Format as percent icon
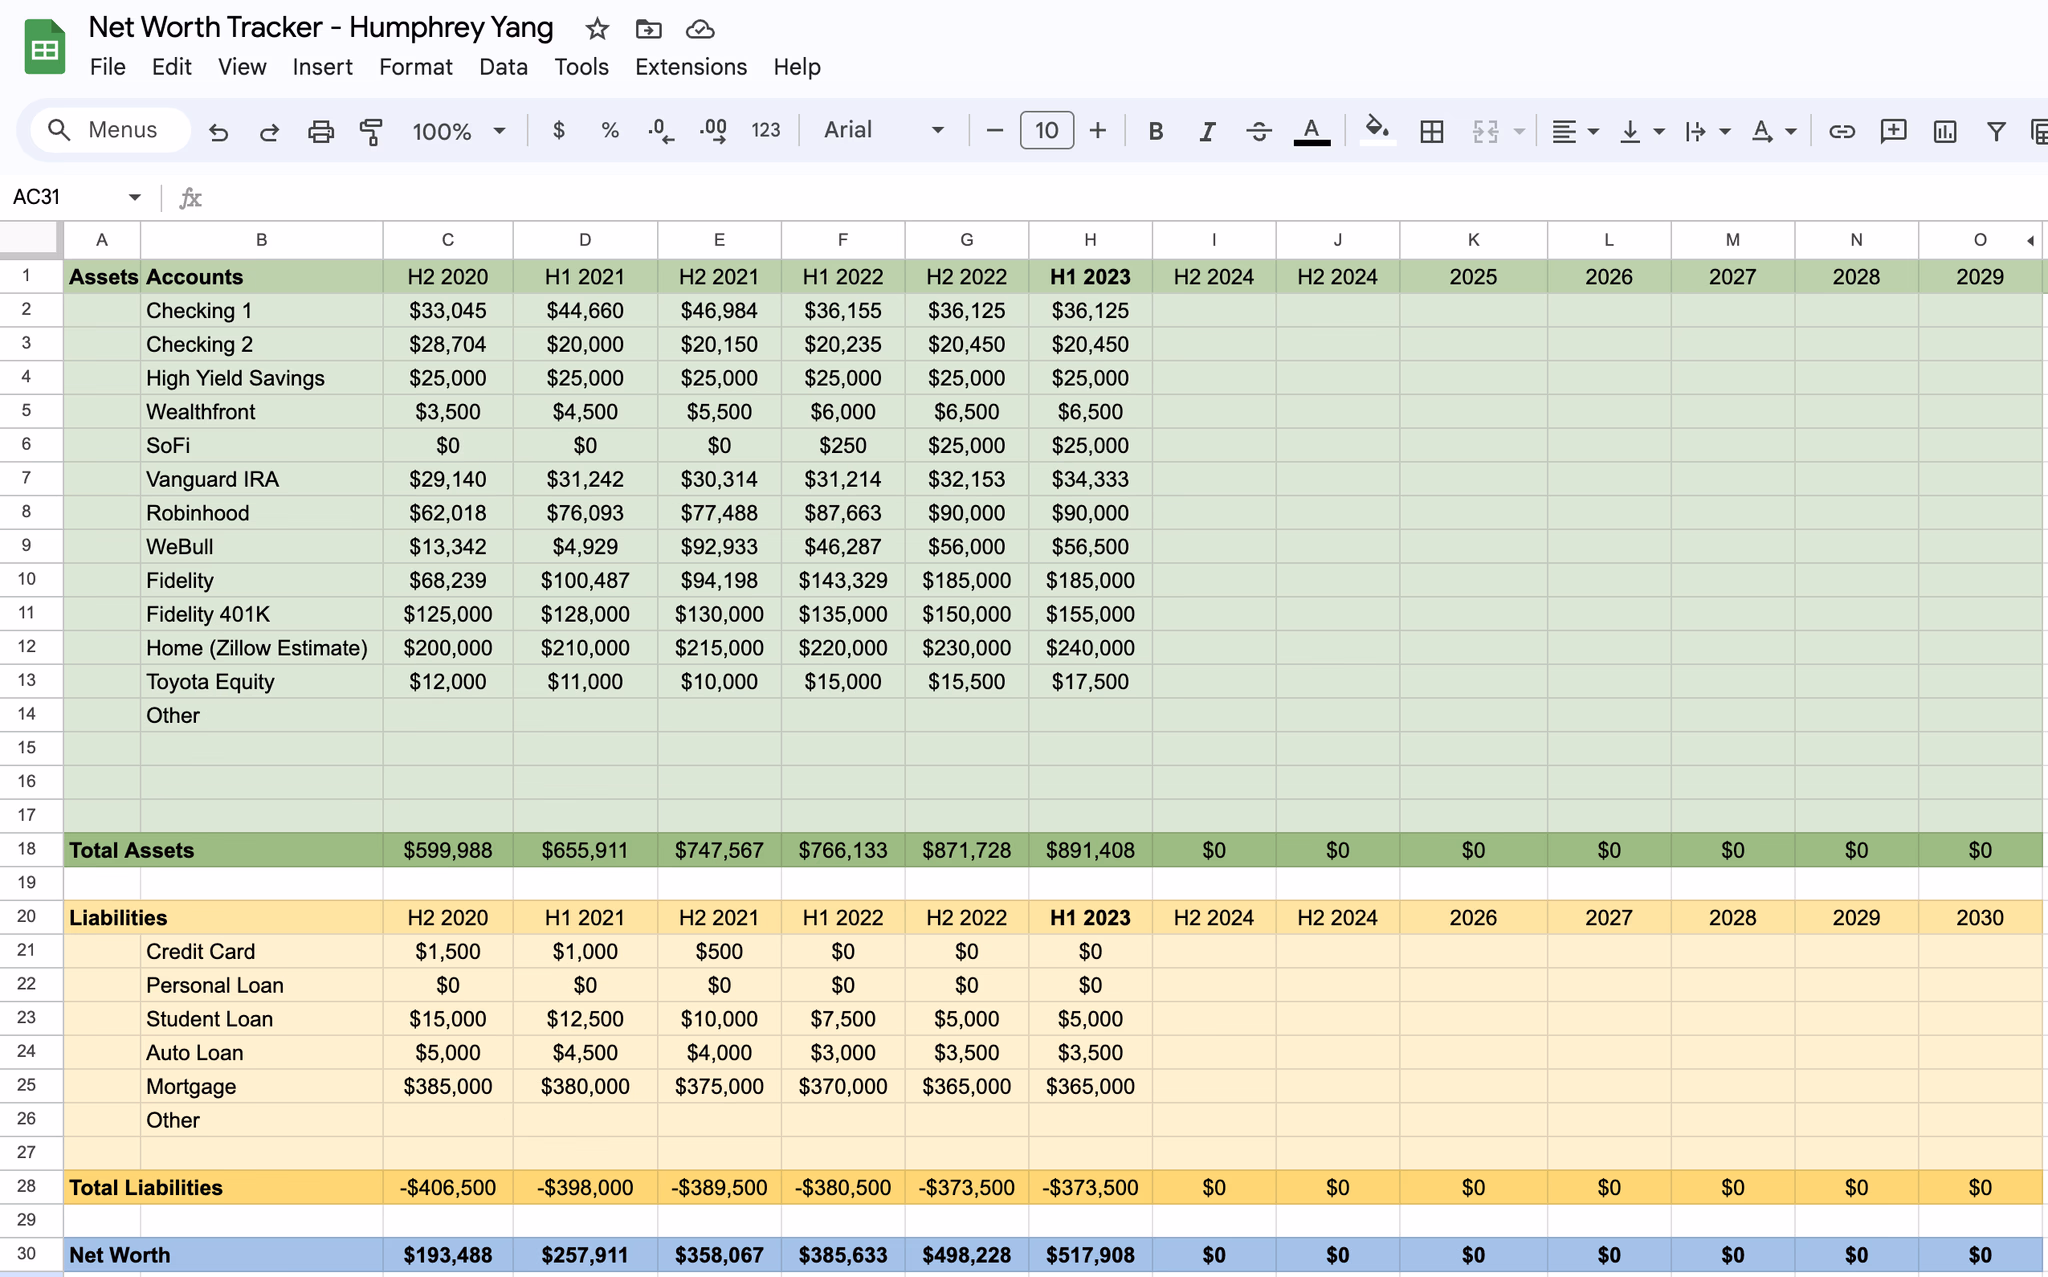The image size is (2048, 1277). (x=610, y=130)
